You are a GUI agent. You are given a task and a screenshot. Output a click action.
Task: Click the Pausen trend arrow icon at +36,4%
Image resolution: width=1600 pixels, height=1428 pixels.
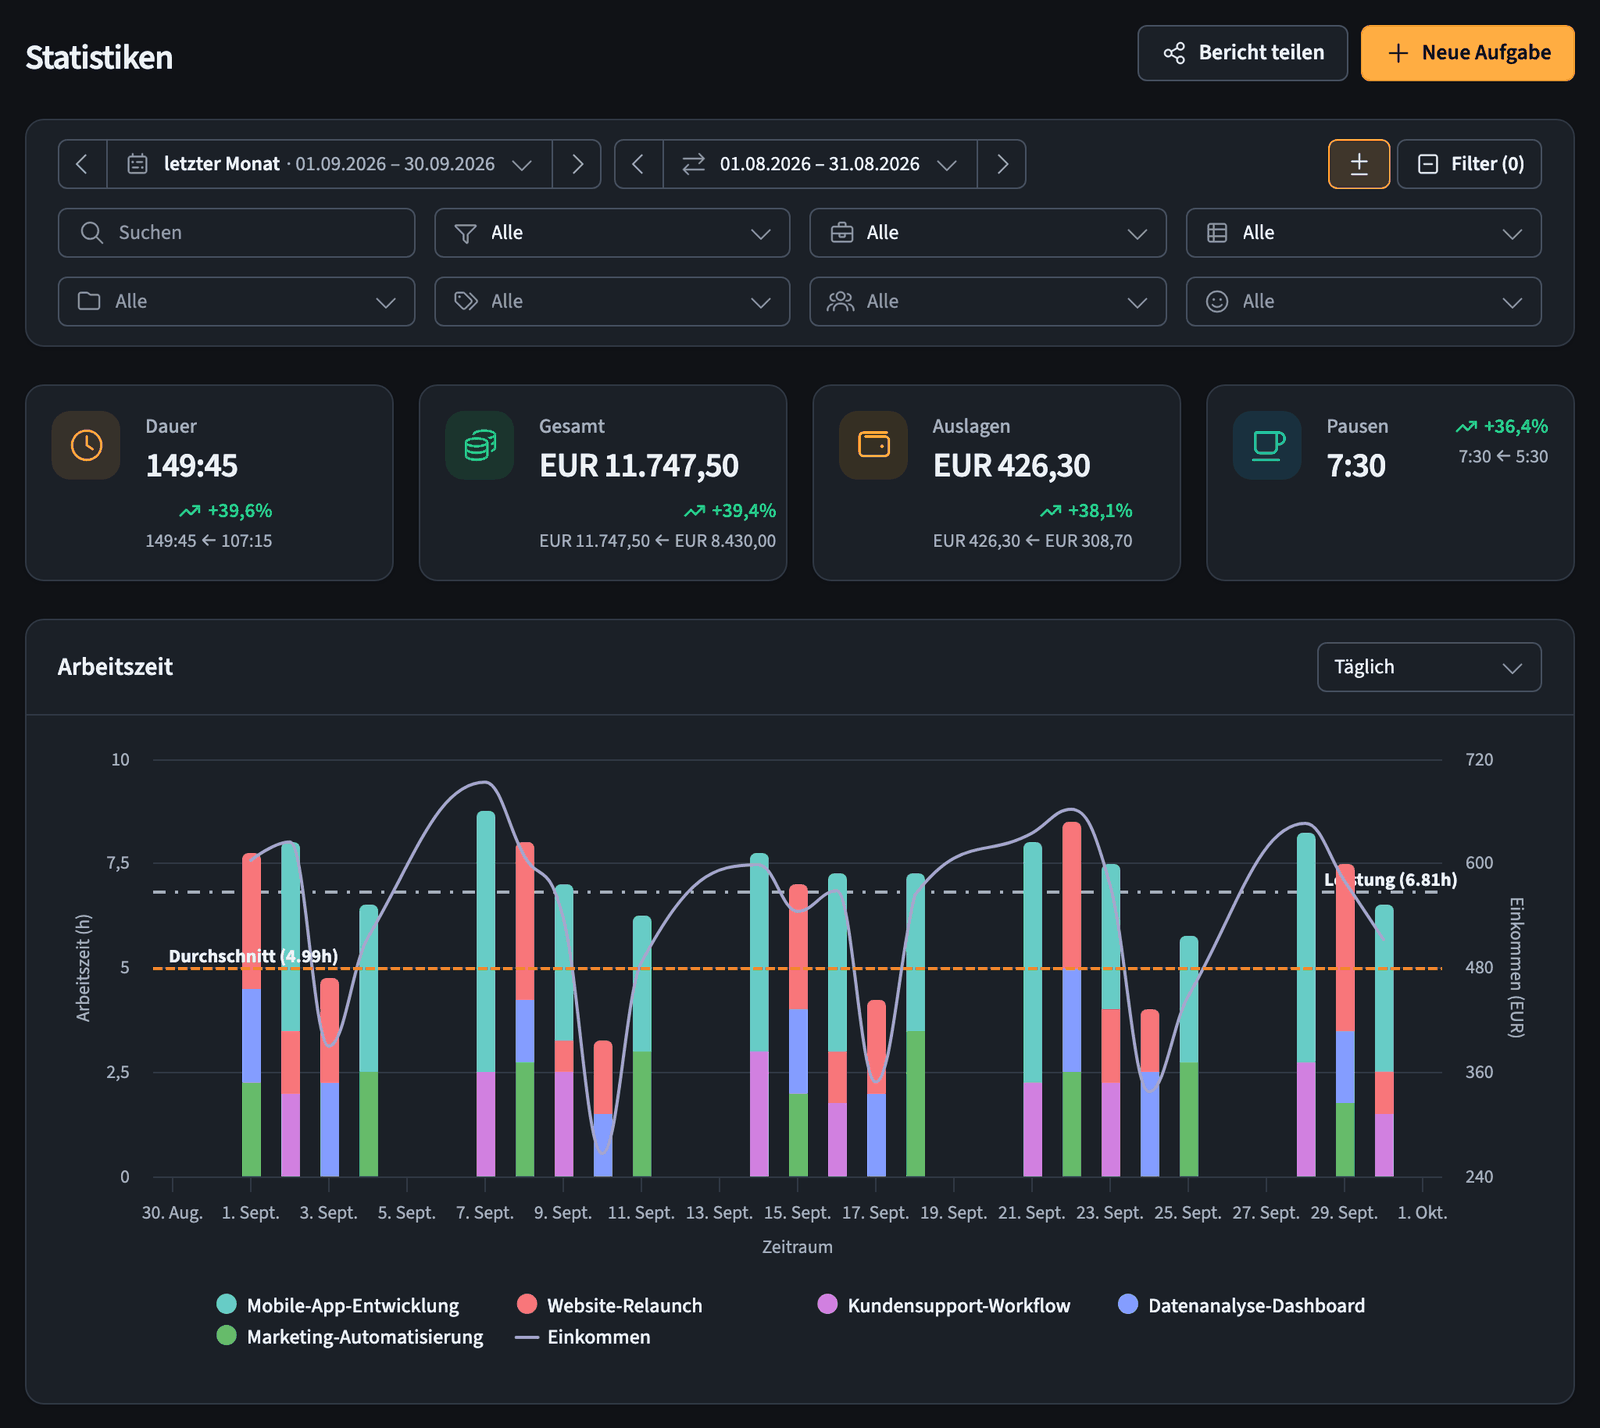(x=1466, y=427)
